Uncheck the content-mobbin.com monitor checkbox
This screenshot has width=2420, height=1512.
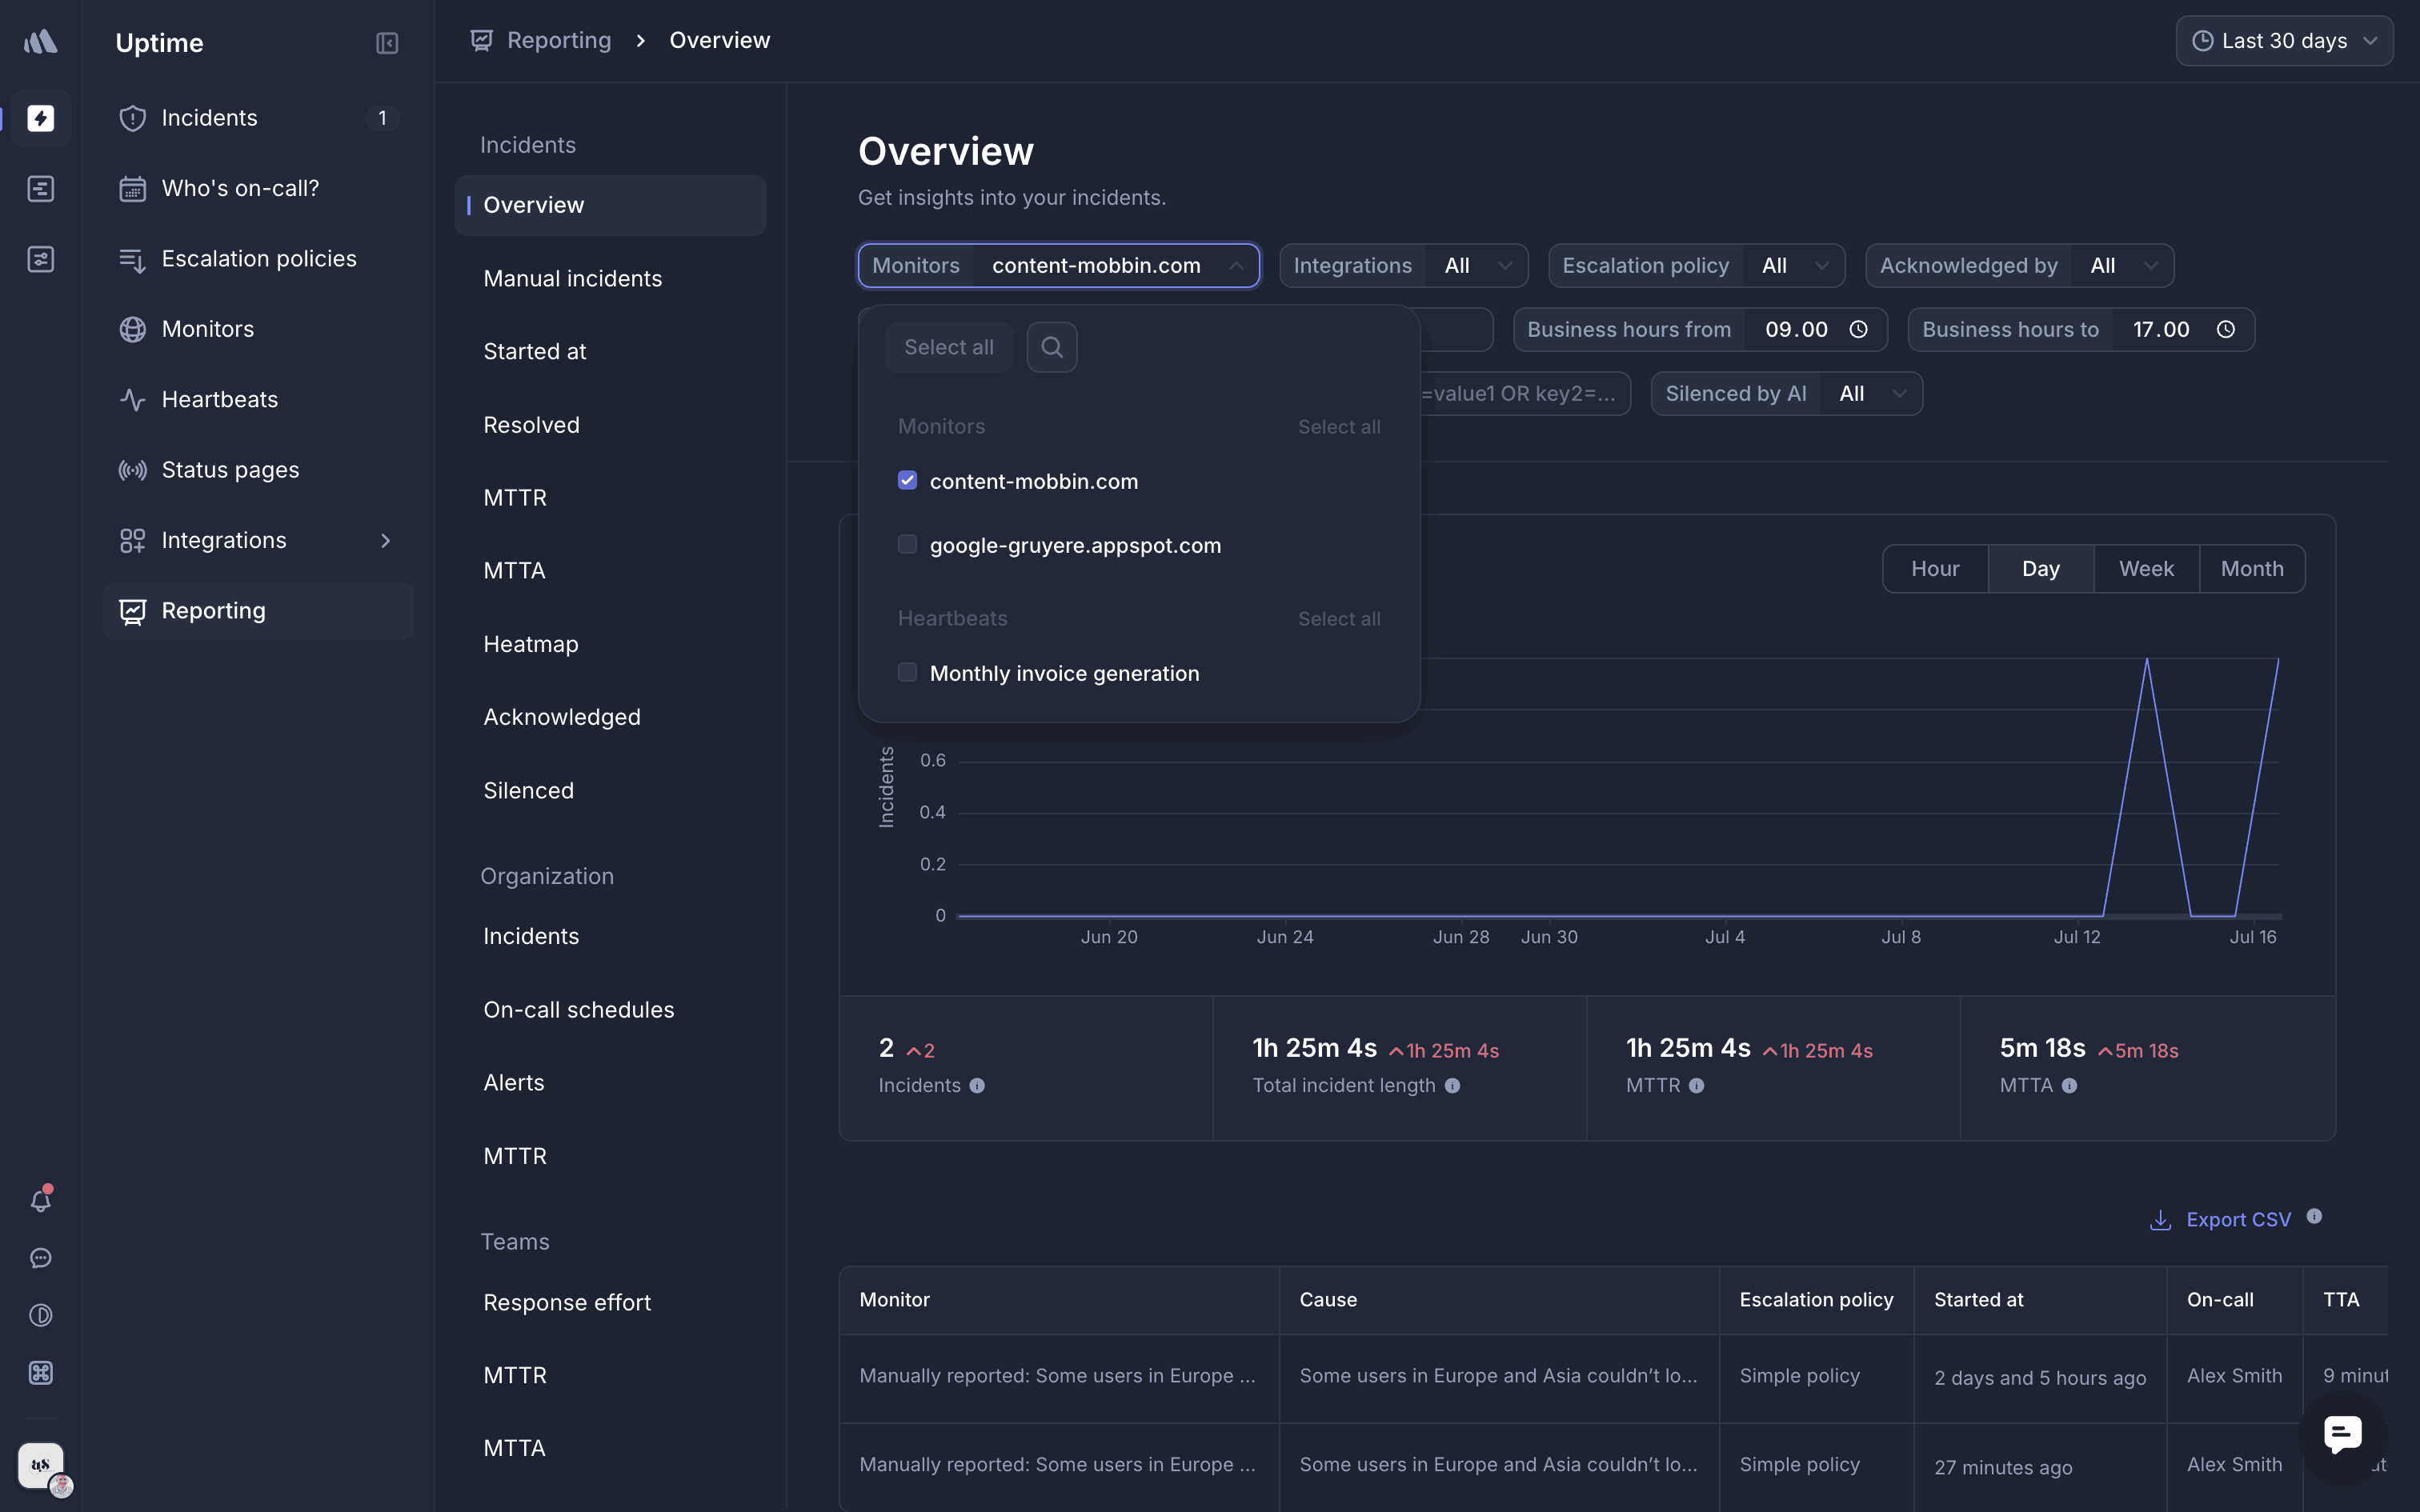pyautogui.click(x=907, y=480)
